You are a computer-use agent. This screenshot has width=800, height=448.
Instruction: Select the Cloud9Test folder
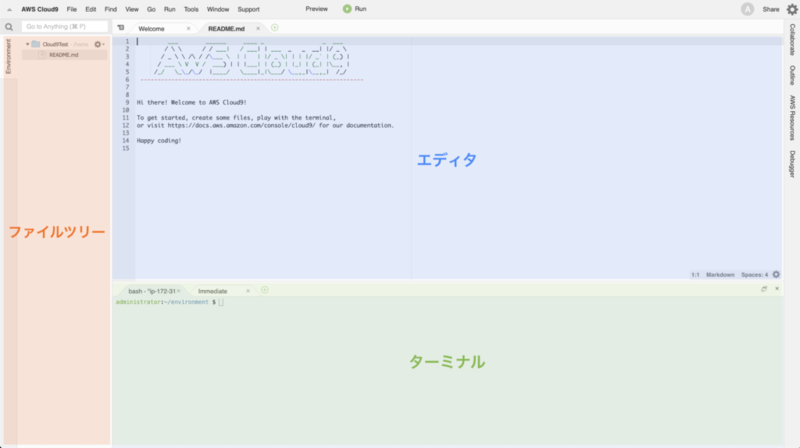click(x=55, y=44)
